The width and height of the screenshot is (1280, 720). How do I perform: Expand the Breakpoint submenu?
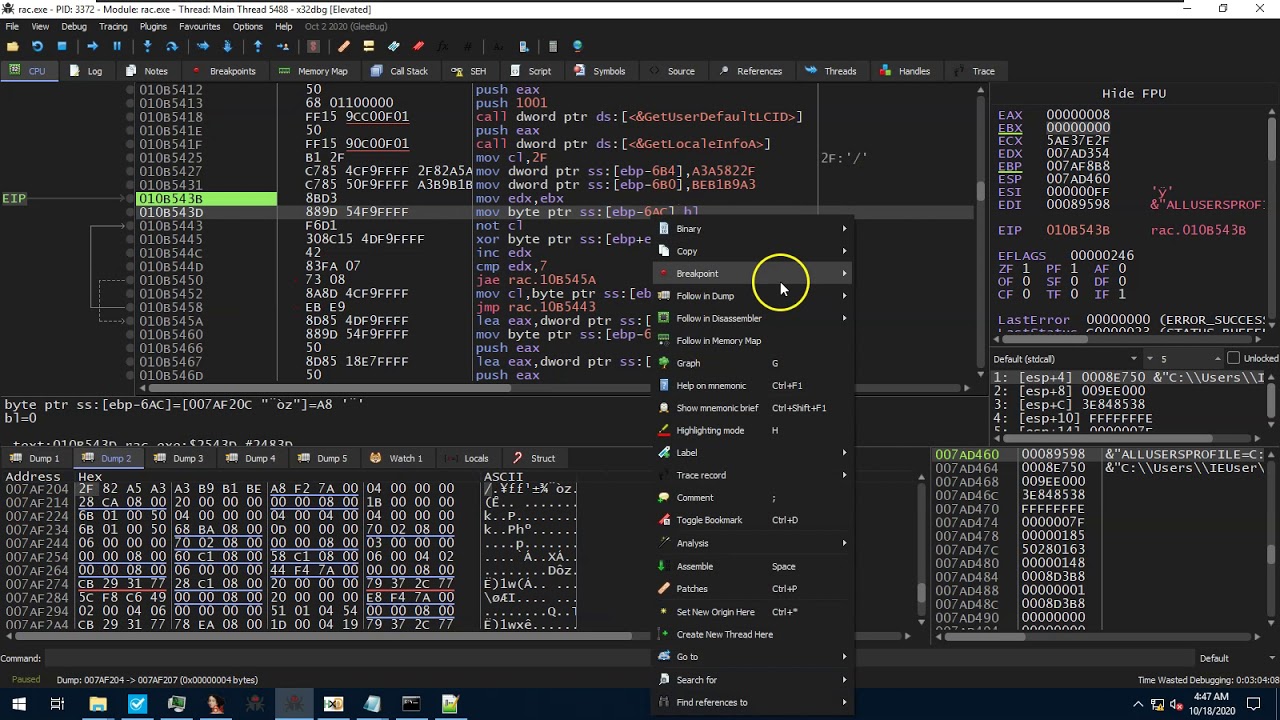[753, 274]
